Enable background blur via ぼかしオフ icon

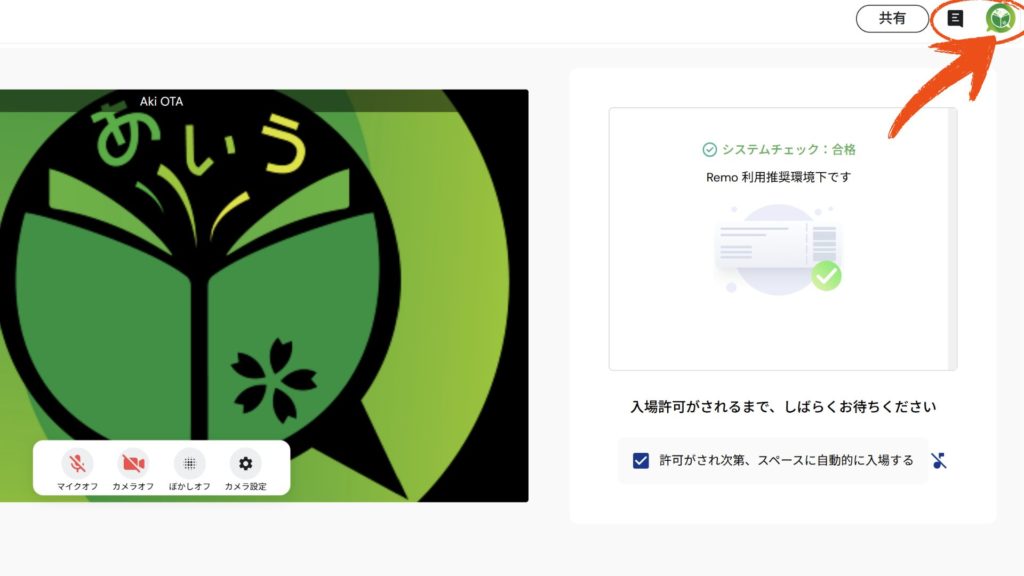pos(189,464)
